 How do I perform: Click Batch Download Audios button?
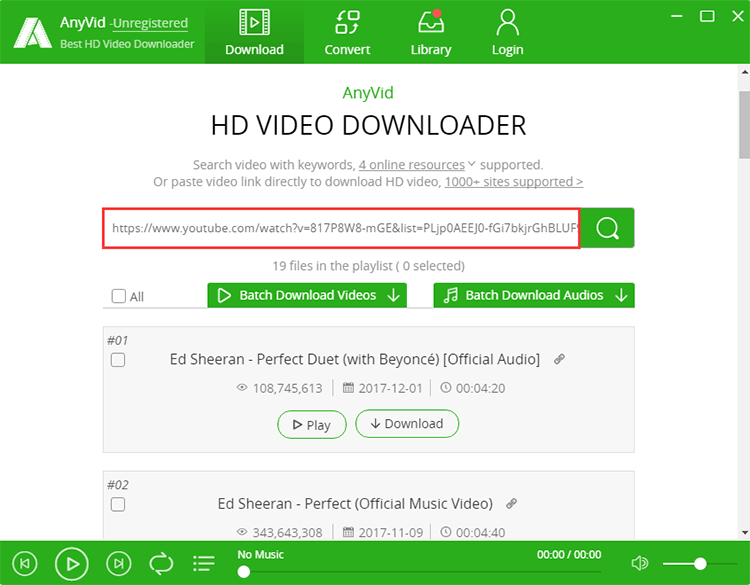tap(534, 295)
